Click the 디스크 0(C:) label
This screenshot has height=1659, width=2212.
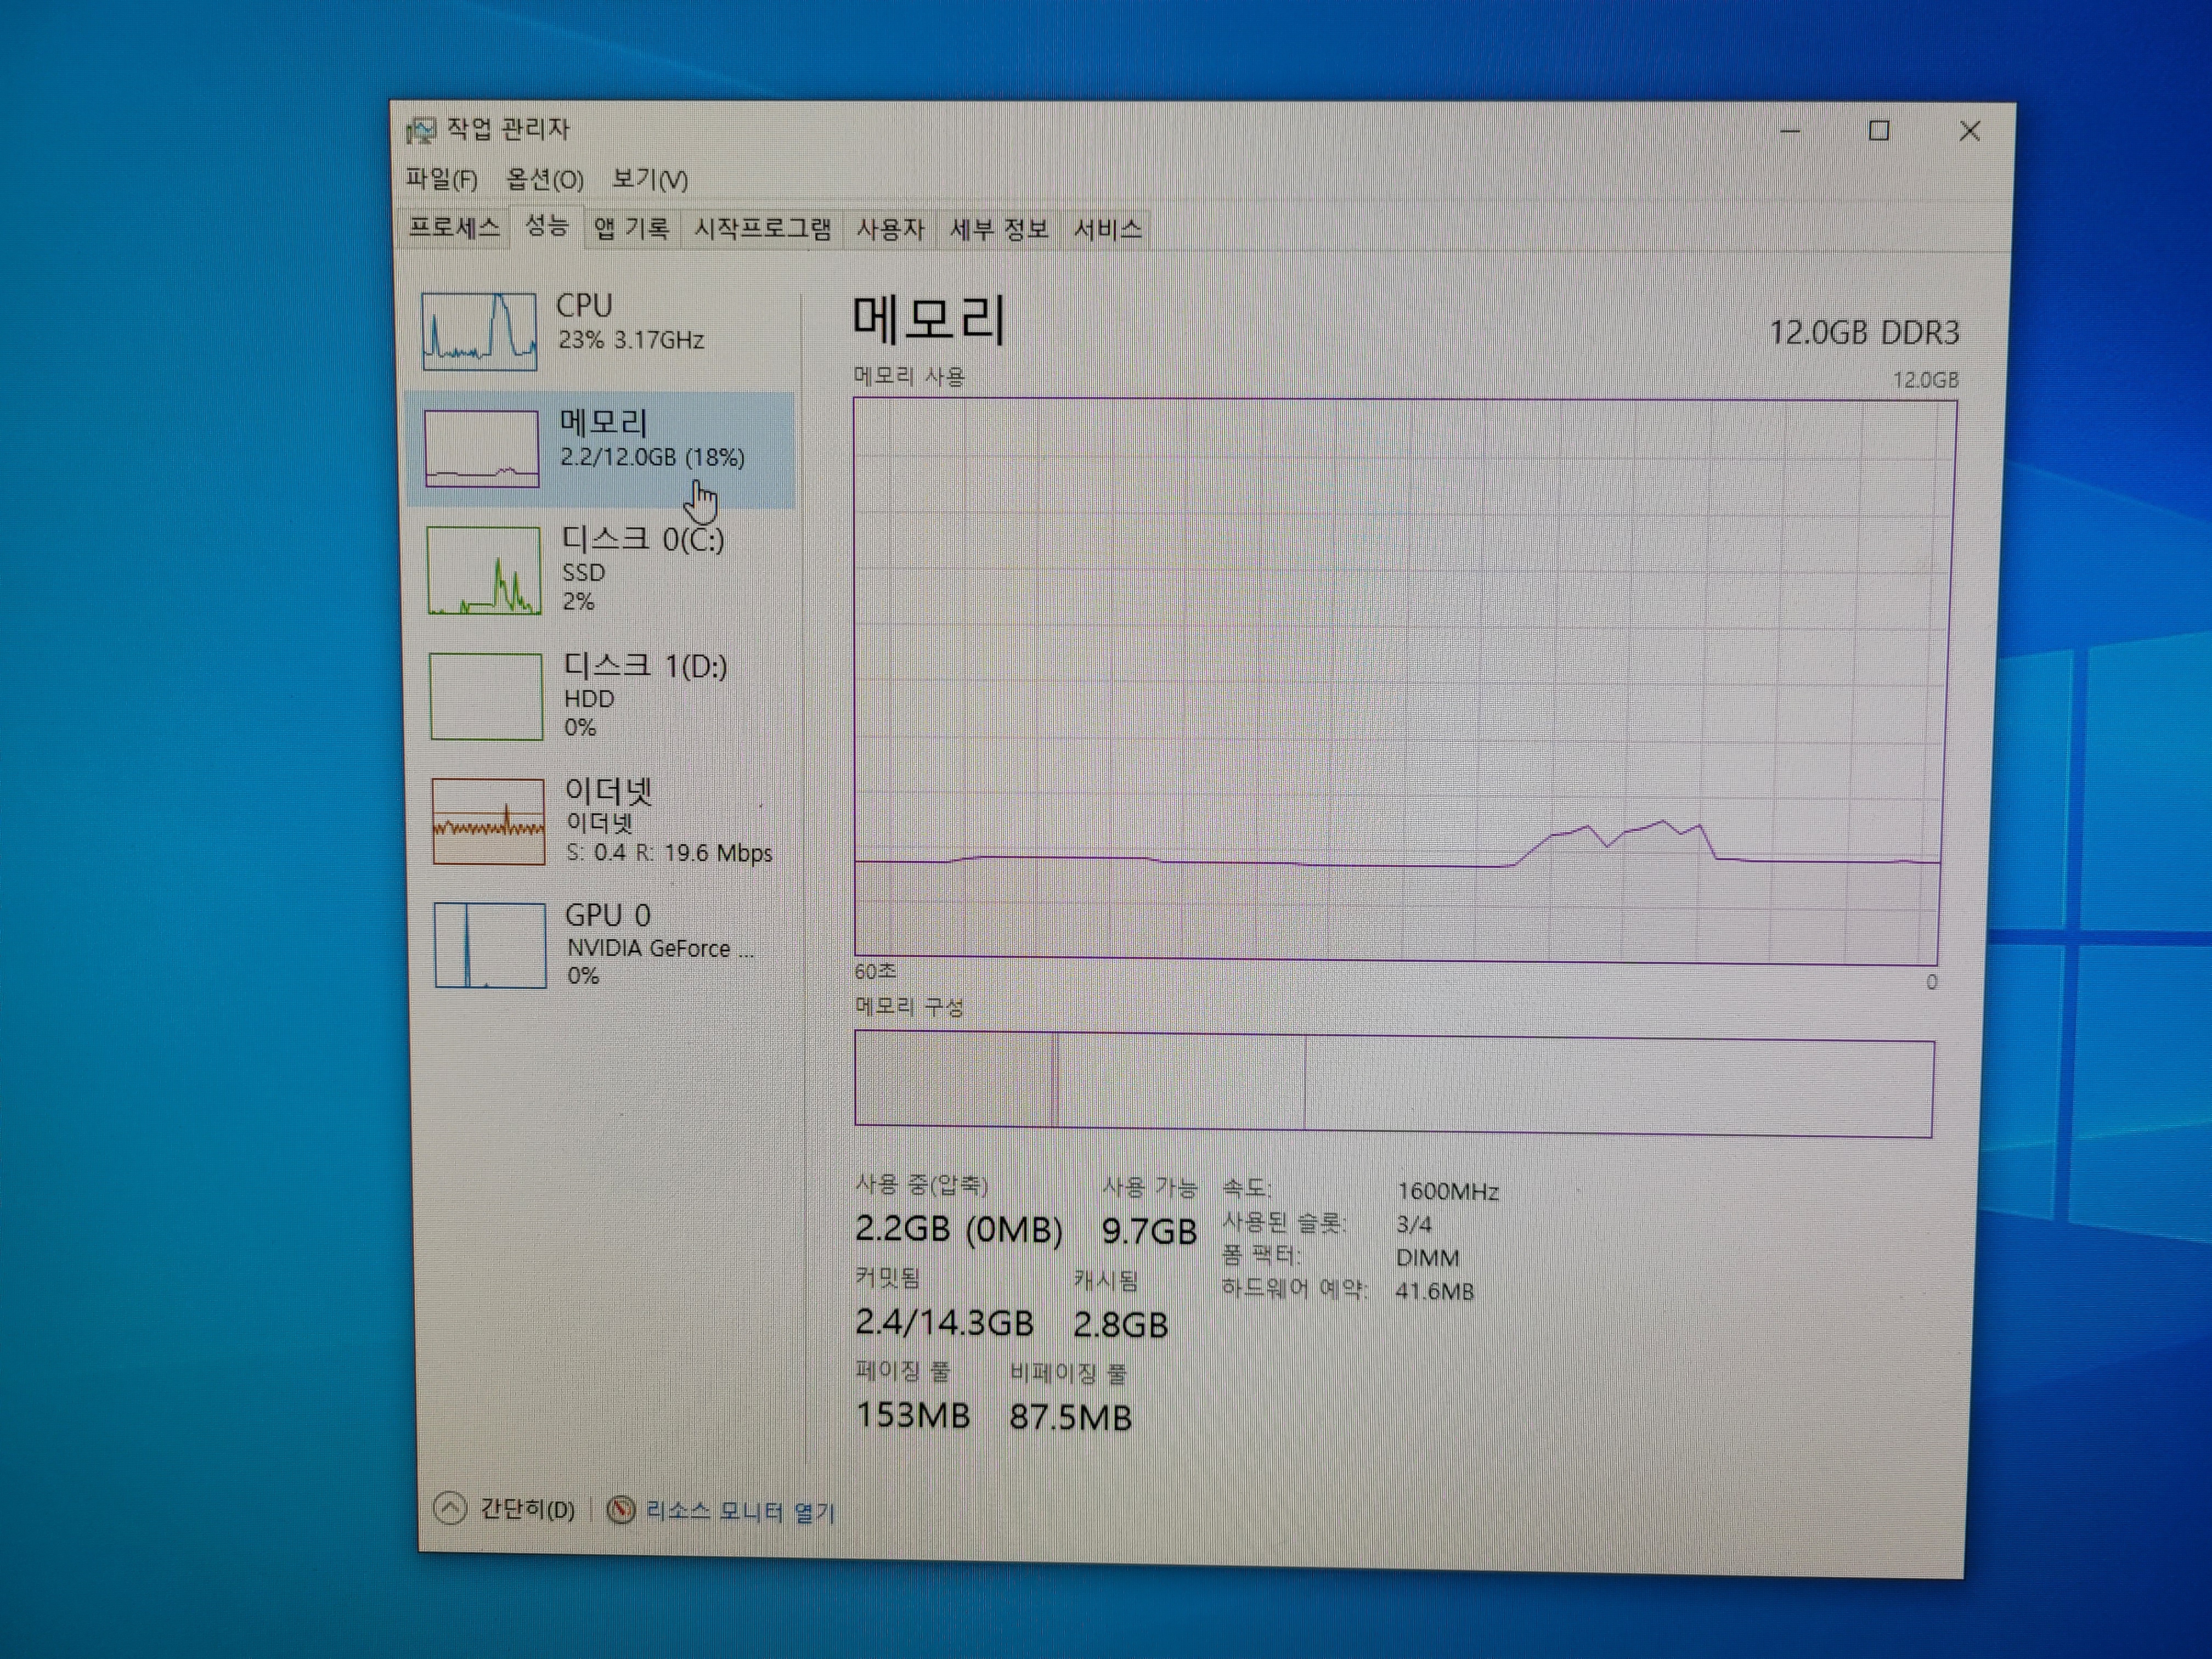(643, 540)
